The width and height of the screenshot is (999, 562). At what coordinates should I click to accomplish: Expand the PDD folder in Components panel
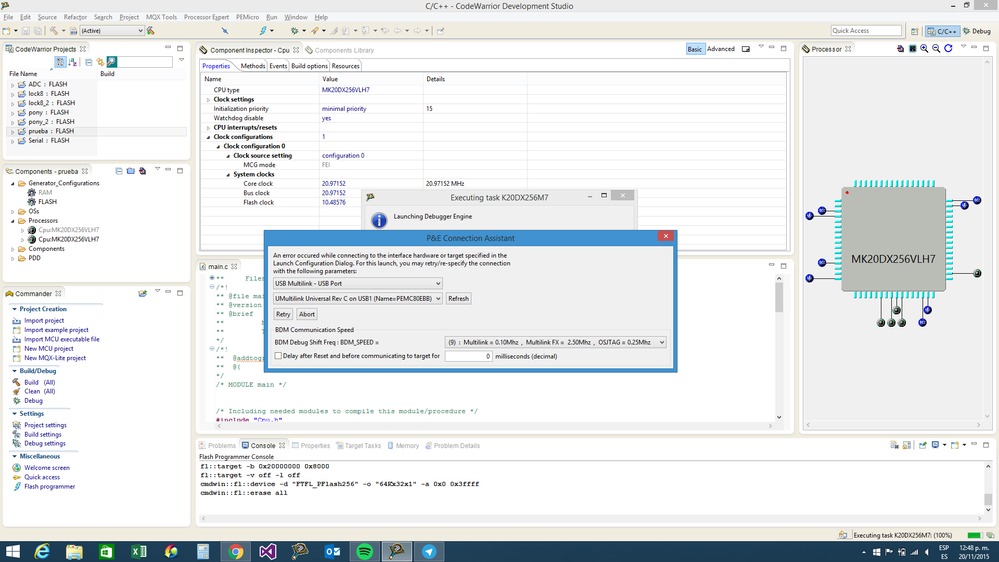[x=13, y=259]
